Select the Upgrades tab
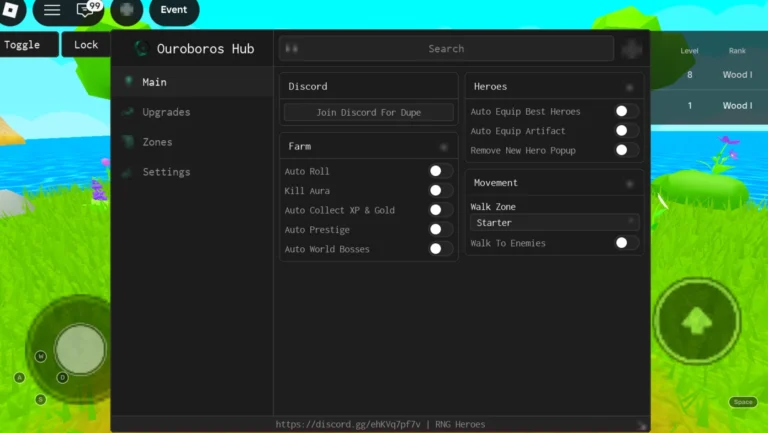 pos(192,112)
